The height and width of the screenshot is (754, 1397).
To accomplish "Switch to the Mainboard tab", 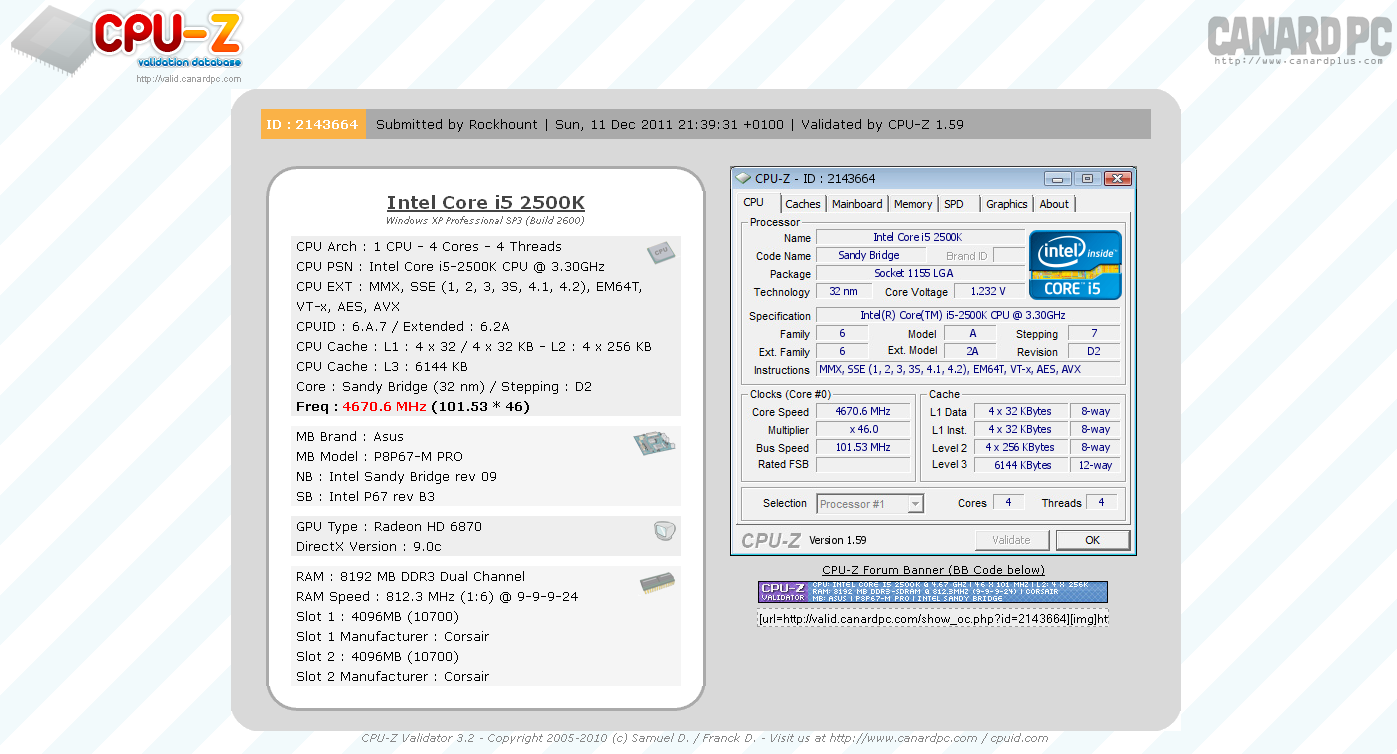I will [858, 204].
